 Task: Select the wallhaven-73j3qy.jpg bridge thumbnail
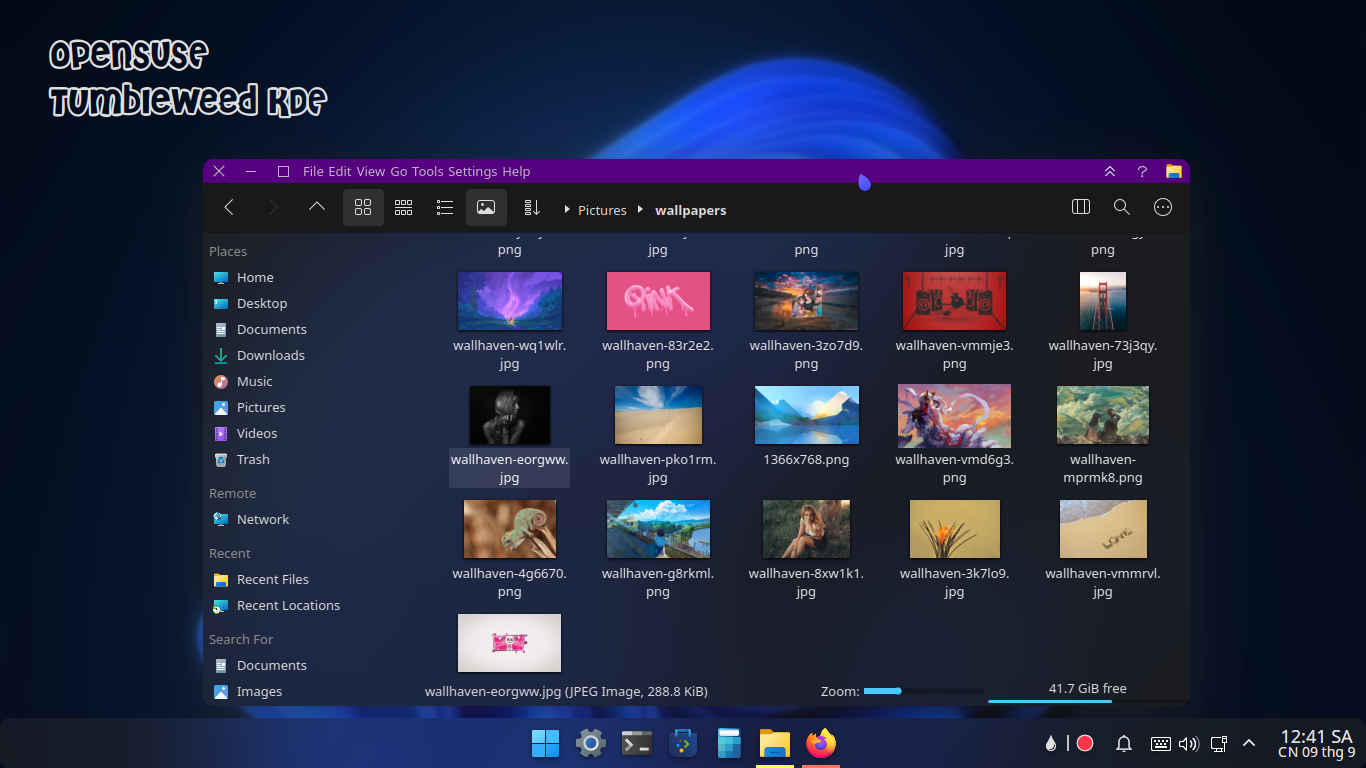tap(1103, 301)
